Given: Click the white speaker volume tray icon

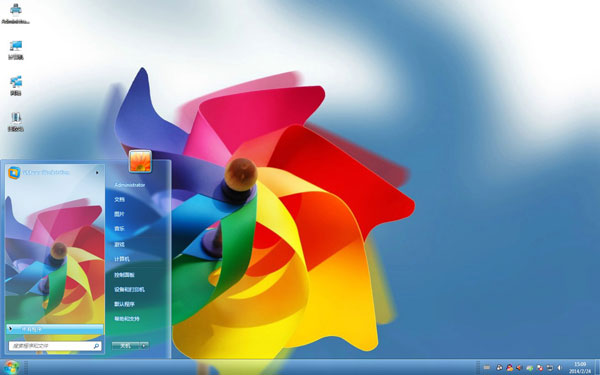Looking at the screenshot, I should point(559,367).
